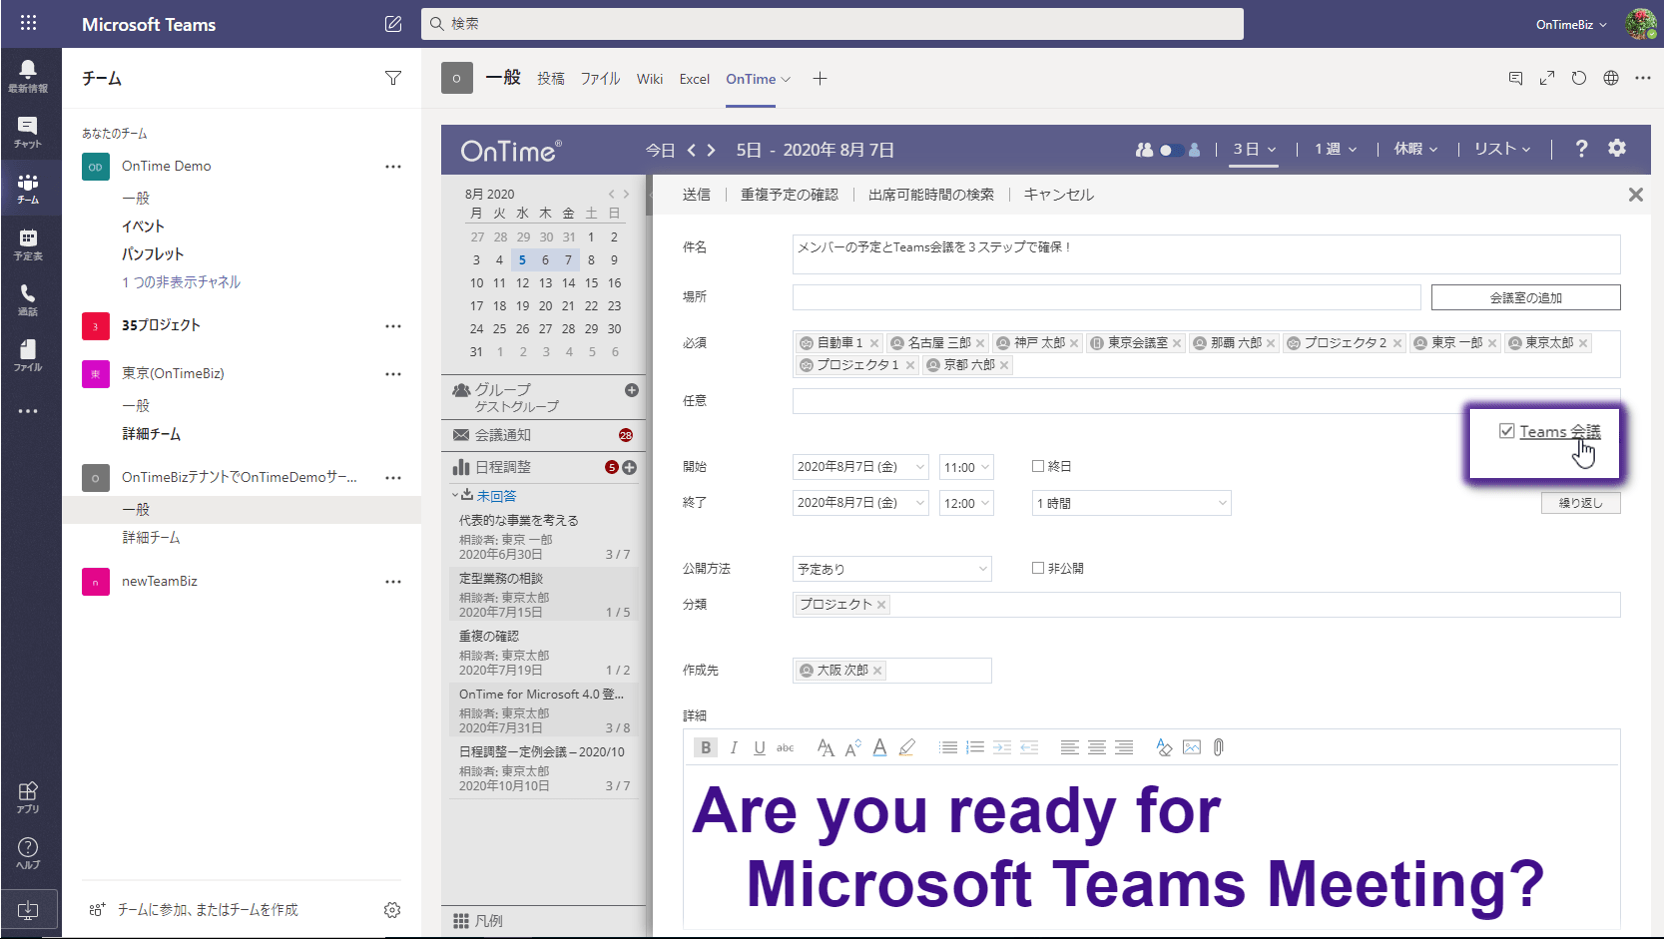Uncheck the Teams 会議 checkbox
Viewport: 1664px width, 939px height.
point(1507,430)
